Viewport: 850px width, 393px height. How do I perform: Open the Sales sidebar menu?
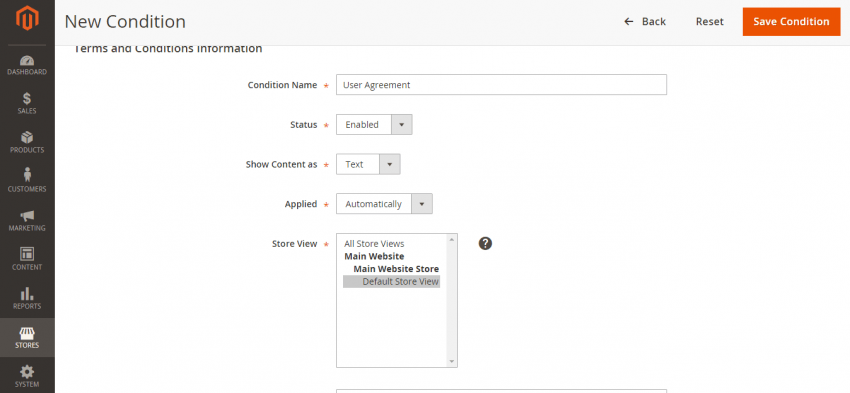click(x=27, y=104)
